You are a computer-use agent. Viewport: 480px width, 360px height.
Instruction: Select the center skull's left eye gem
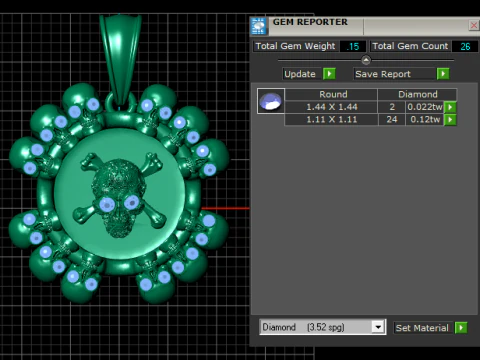click(x=107, y=205)
